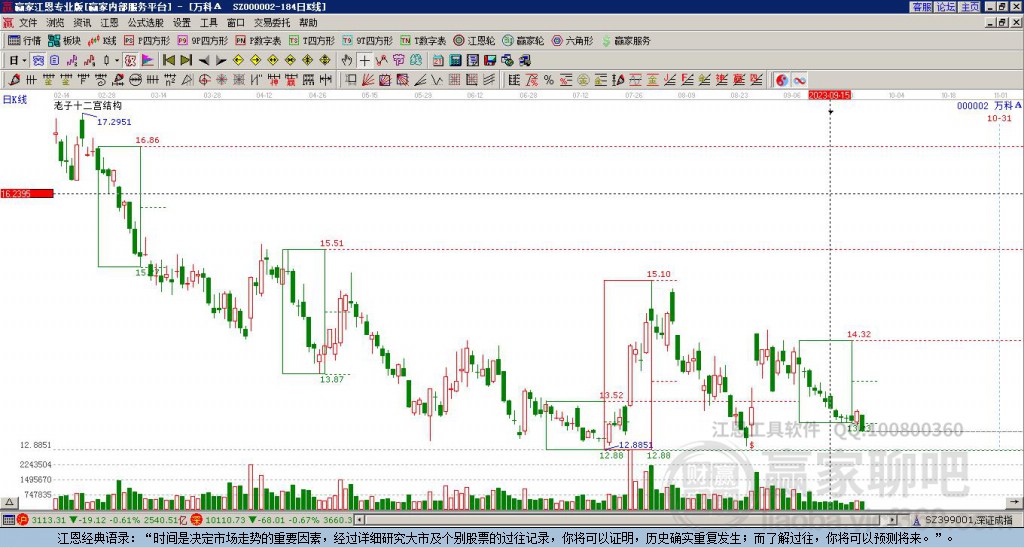This screenshot has width=1024, height=548.
Task: Open the 公式选股 menu
Action: pos(146,23)
